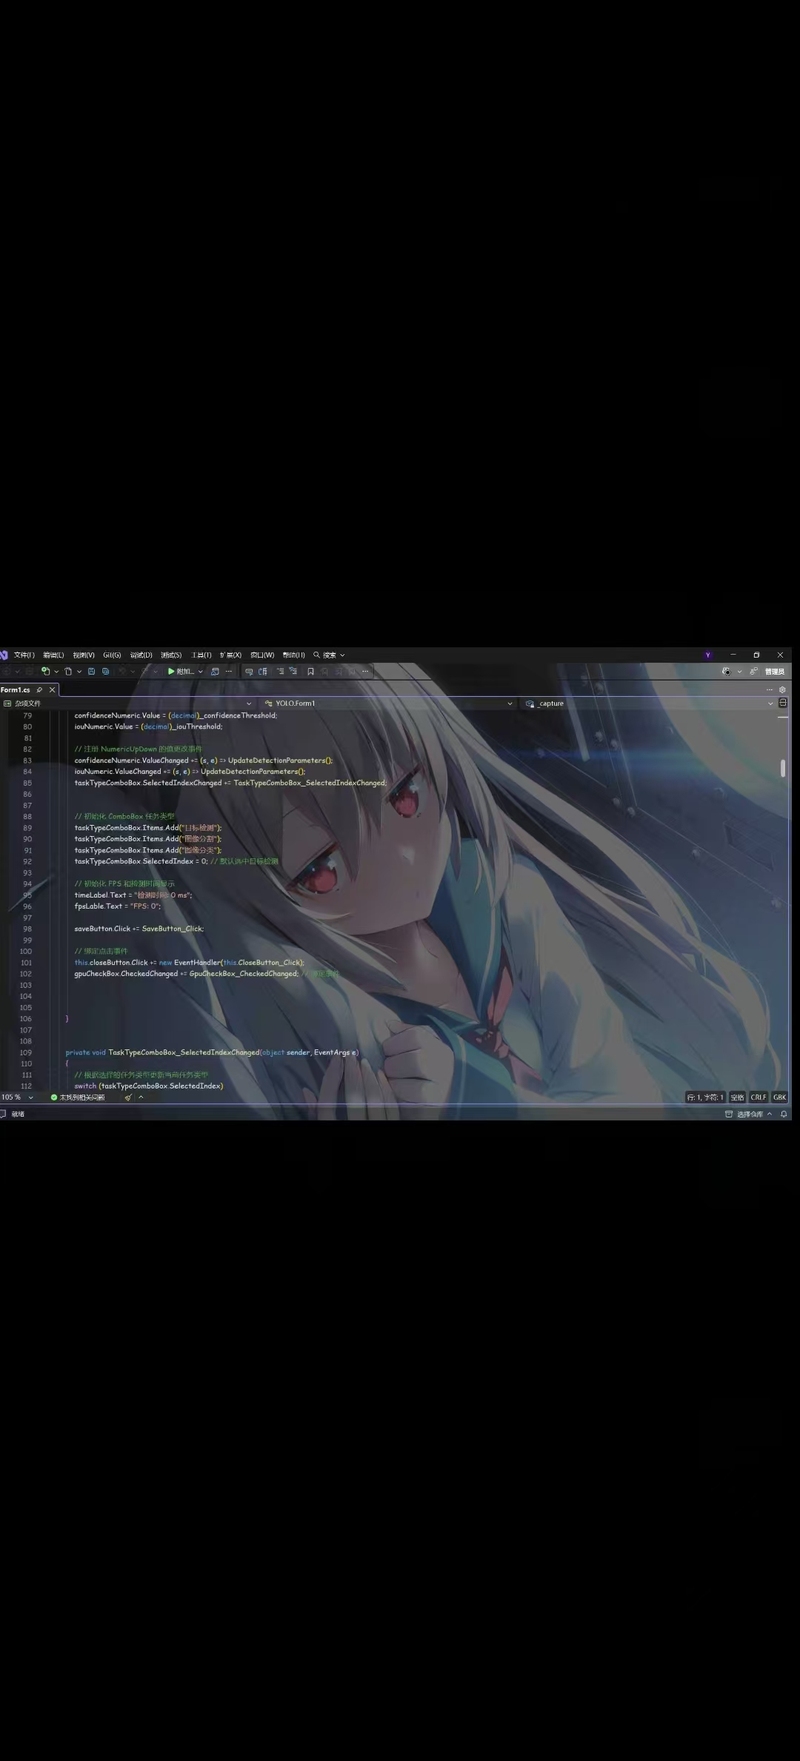This screenshot has height=1761, width=800.
Task: Open the 工具(T) menu
Action: click(201, 655)
